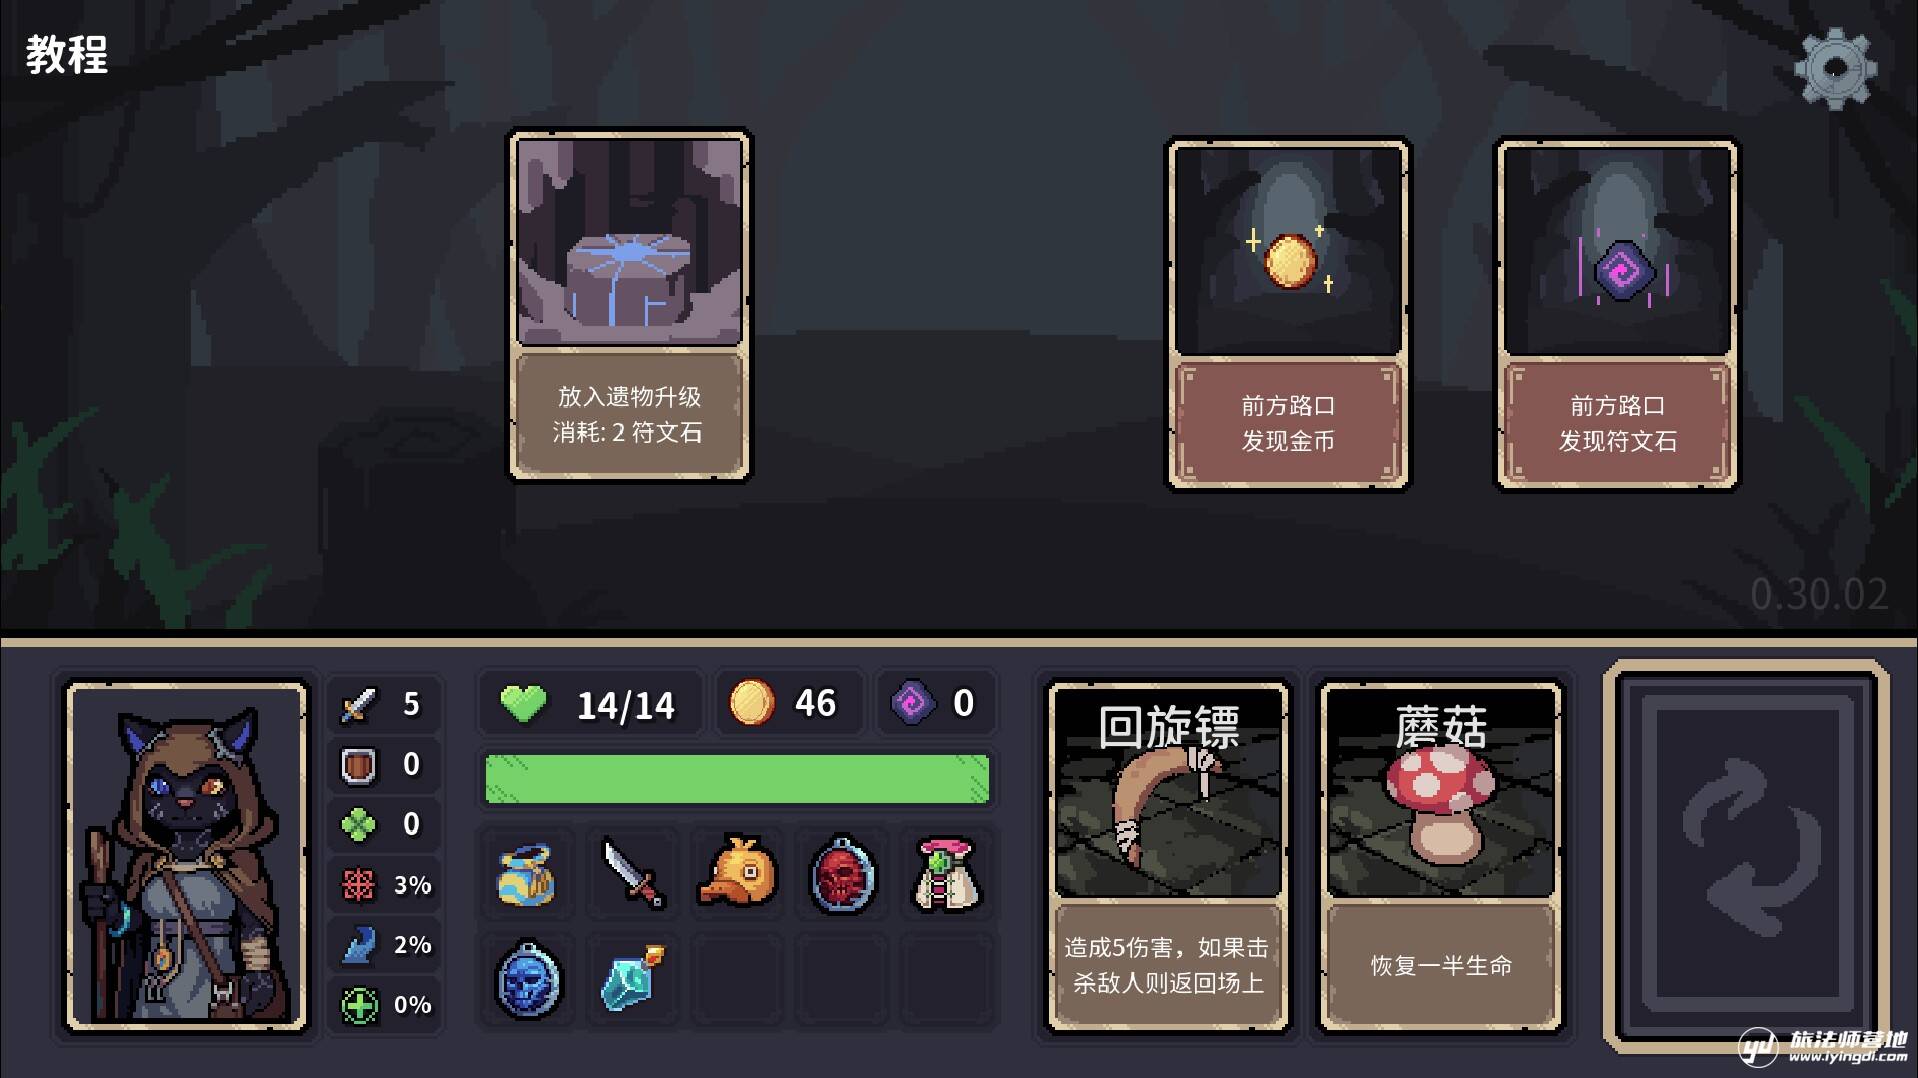The width and height of the screenshot is (1918, 1078).
Task: Choose the path card with rune stones
Action: (x=1617, y=314)
